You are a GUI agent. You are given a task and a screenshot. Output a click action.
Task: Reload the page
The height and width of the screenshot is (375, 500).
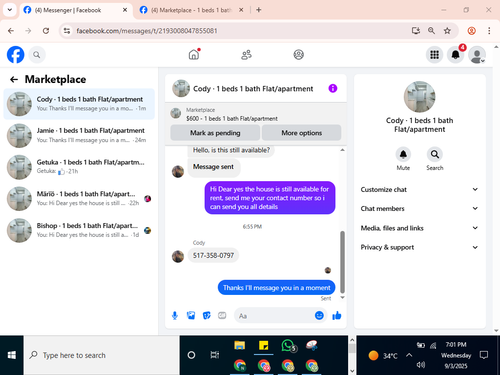point(46,31)
